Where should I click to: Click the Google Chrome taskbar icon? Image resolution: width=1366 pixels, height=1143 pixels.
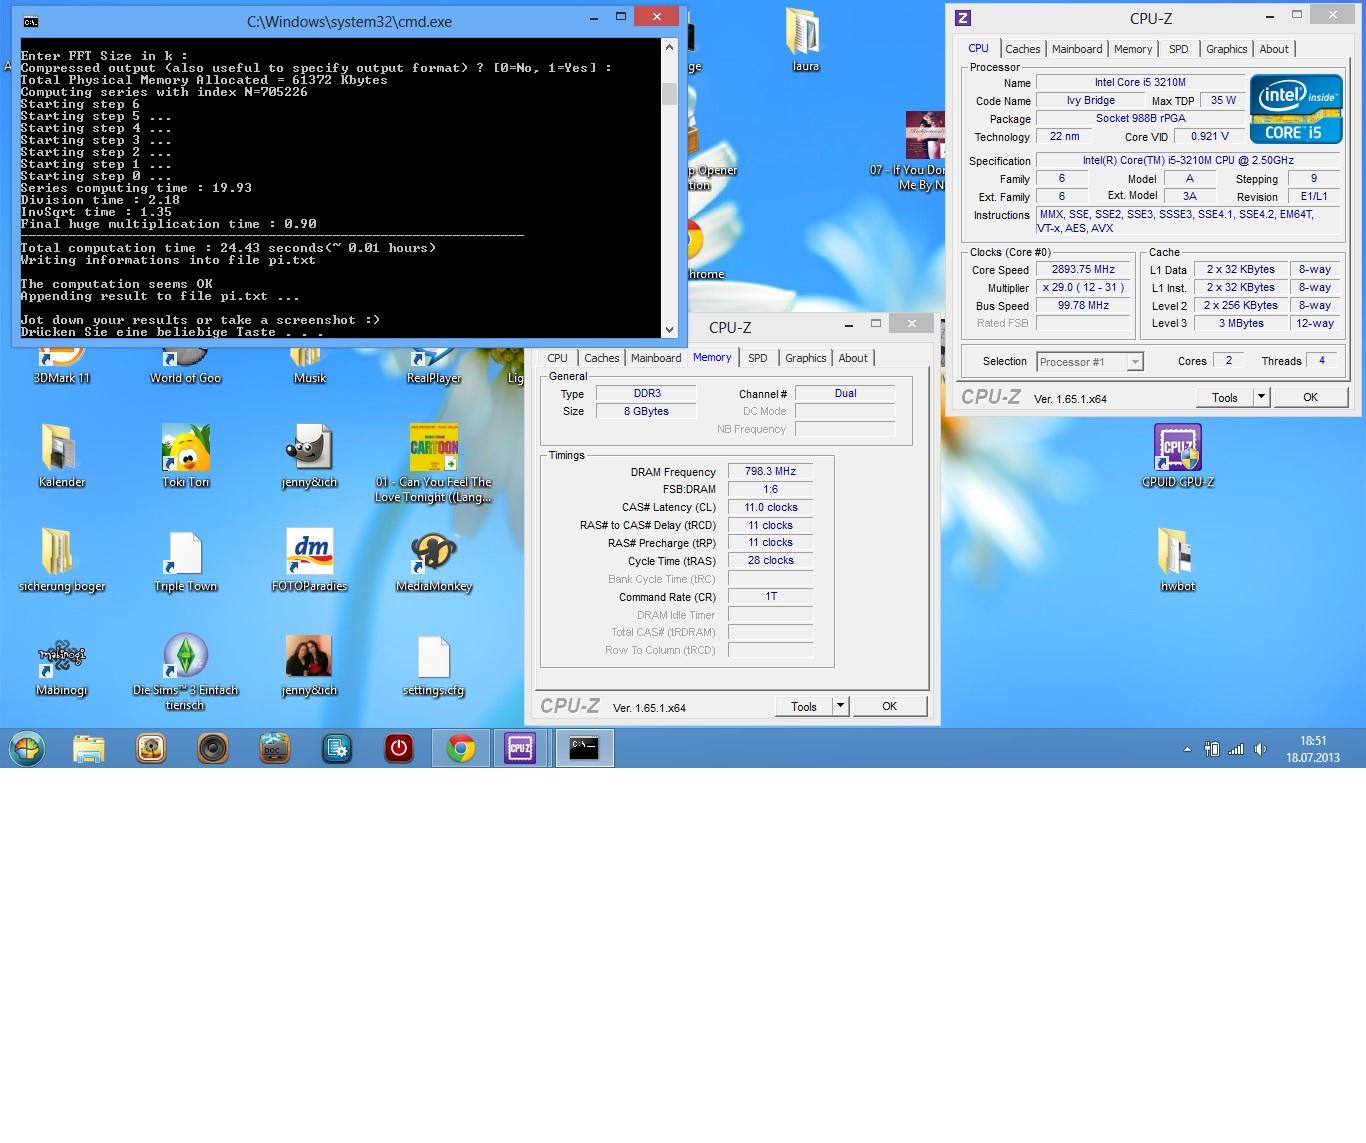[x=461, y=748]
